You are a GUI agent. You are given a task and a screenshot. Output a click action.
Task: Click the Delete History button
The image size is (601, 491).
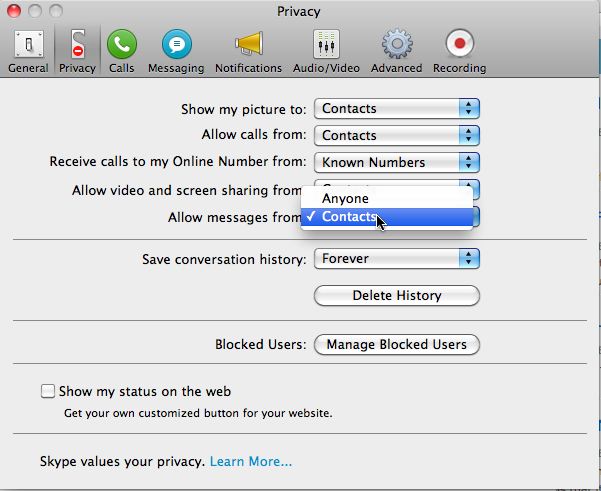397,296
